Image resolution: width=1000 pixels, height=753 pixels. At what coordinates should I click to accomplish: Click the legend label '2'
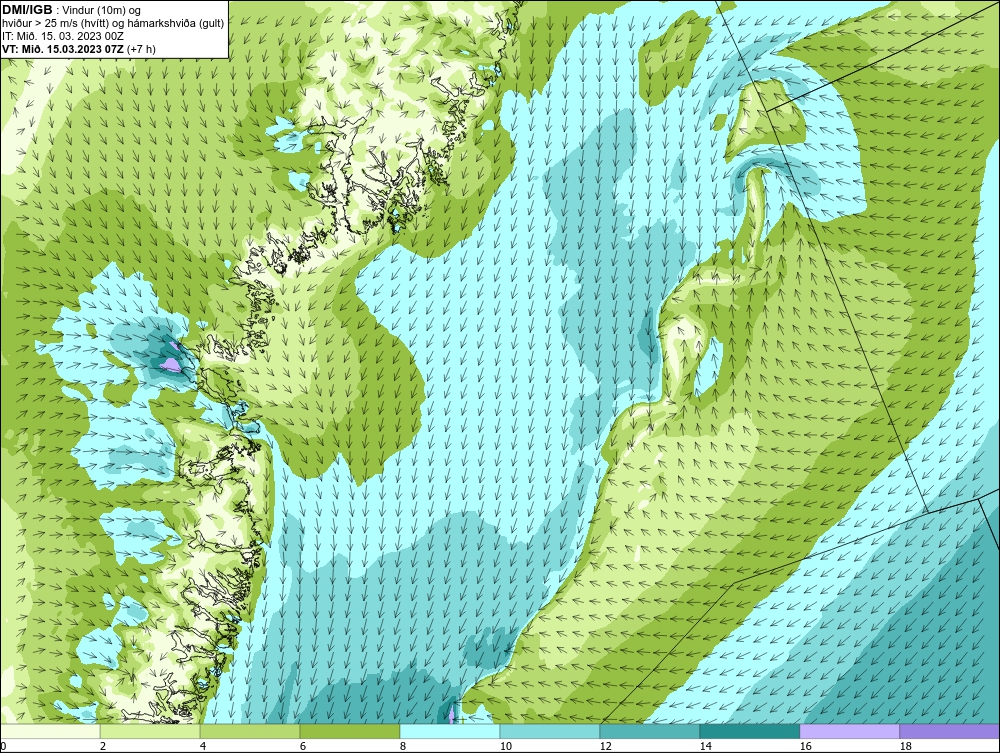click(103, 747)
